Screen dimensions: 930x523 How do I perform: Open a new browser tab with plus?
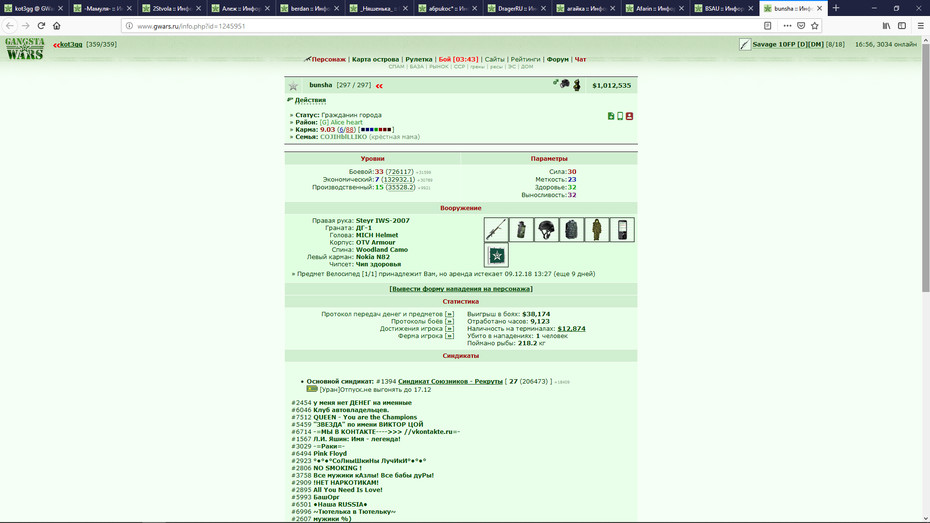coord(836,8)
